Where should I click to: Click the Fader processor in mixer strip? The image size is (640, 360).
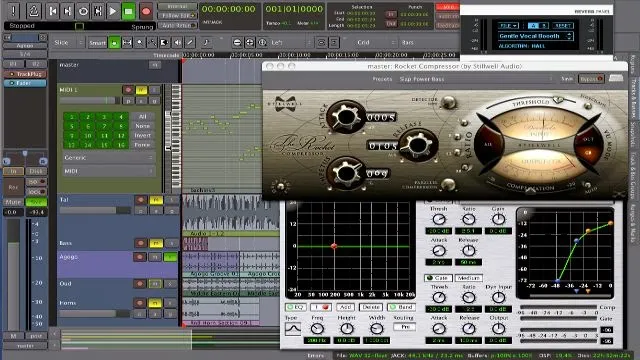[x=25, y=83]
